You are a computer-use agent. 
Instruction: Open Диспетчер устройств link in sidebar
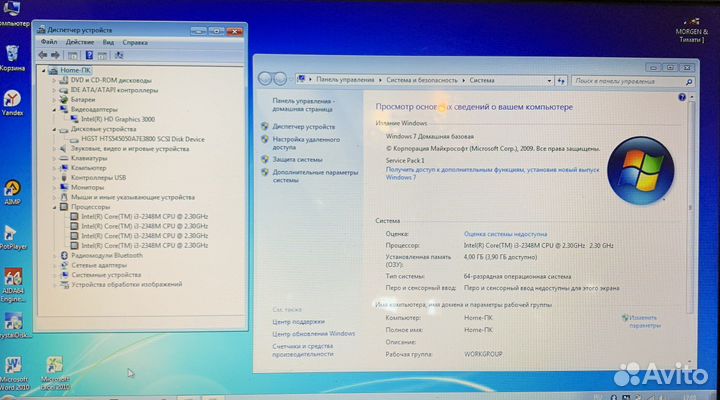click(x=304, y=127)
